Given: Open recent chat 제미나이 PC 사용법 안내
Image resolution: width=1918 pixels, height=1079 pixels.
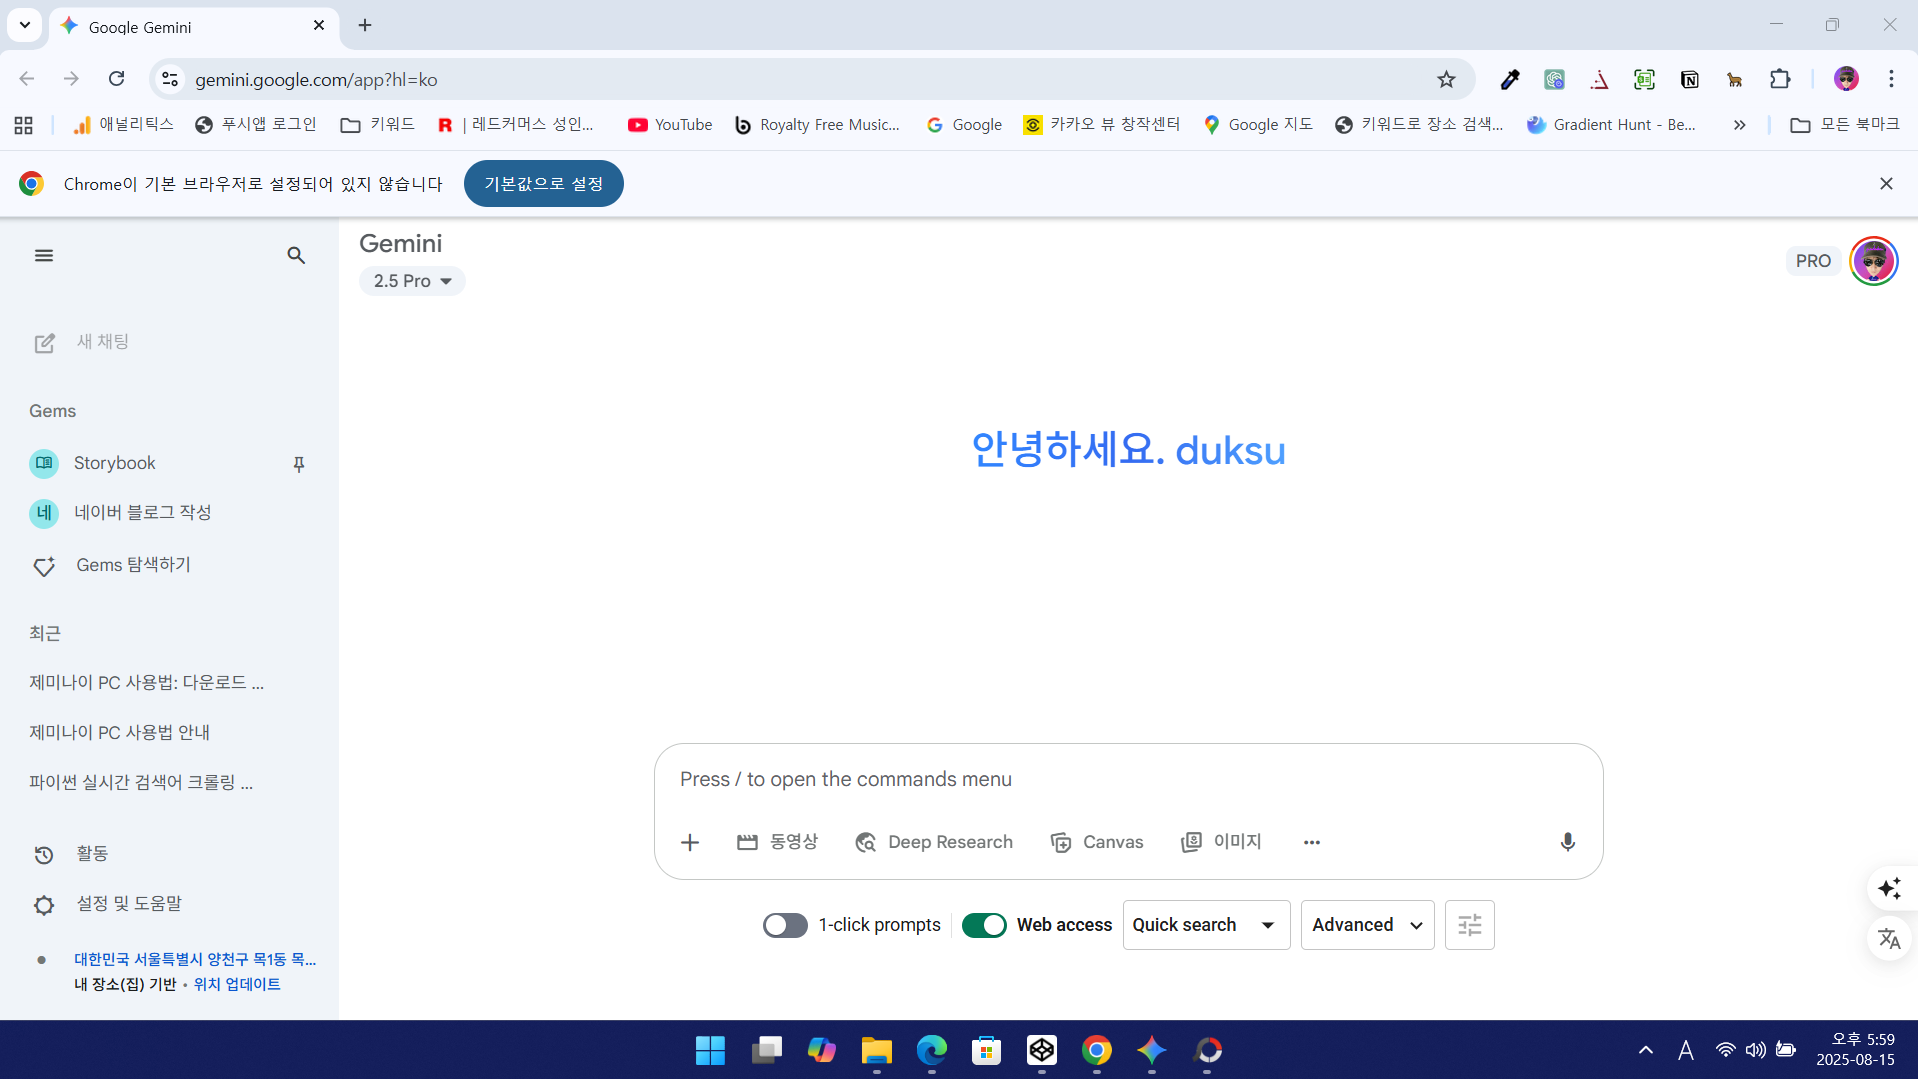Looking at the screenshot, I should 120,732.
